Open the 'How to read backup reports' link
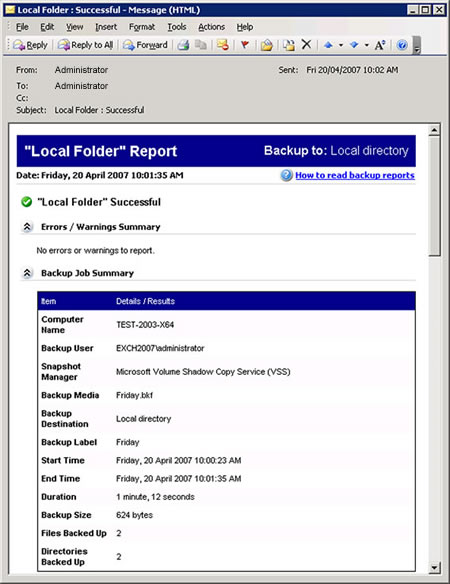 [355, 175]
